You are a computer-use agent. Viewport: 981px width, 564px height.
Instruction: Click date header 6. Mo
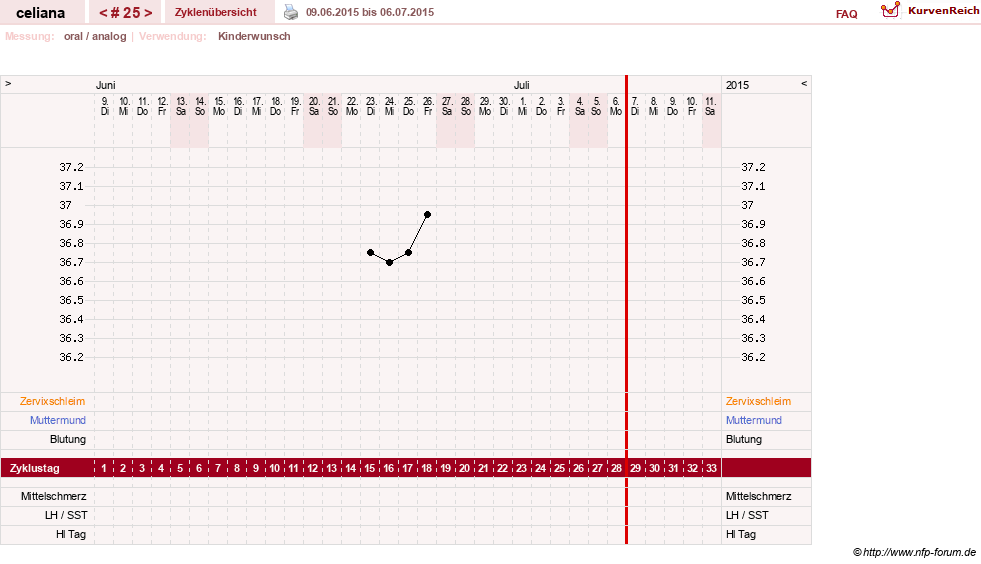[616, 106]
